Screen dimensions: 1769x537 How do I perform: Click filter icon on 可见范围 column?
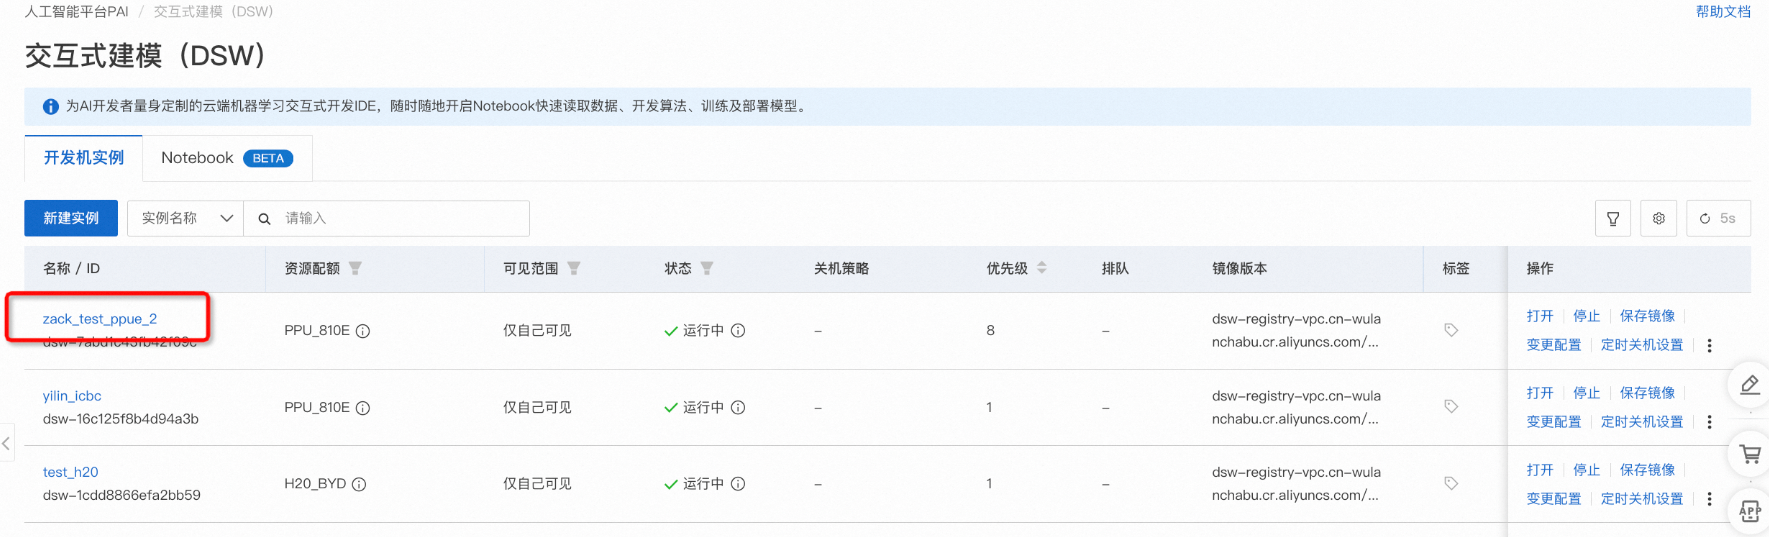574,268
